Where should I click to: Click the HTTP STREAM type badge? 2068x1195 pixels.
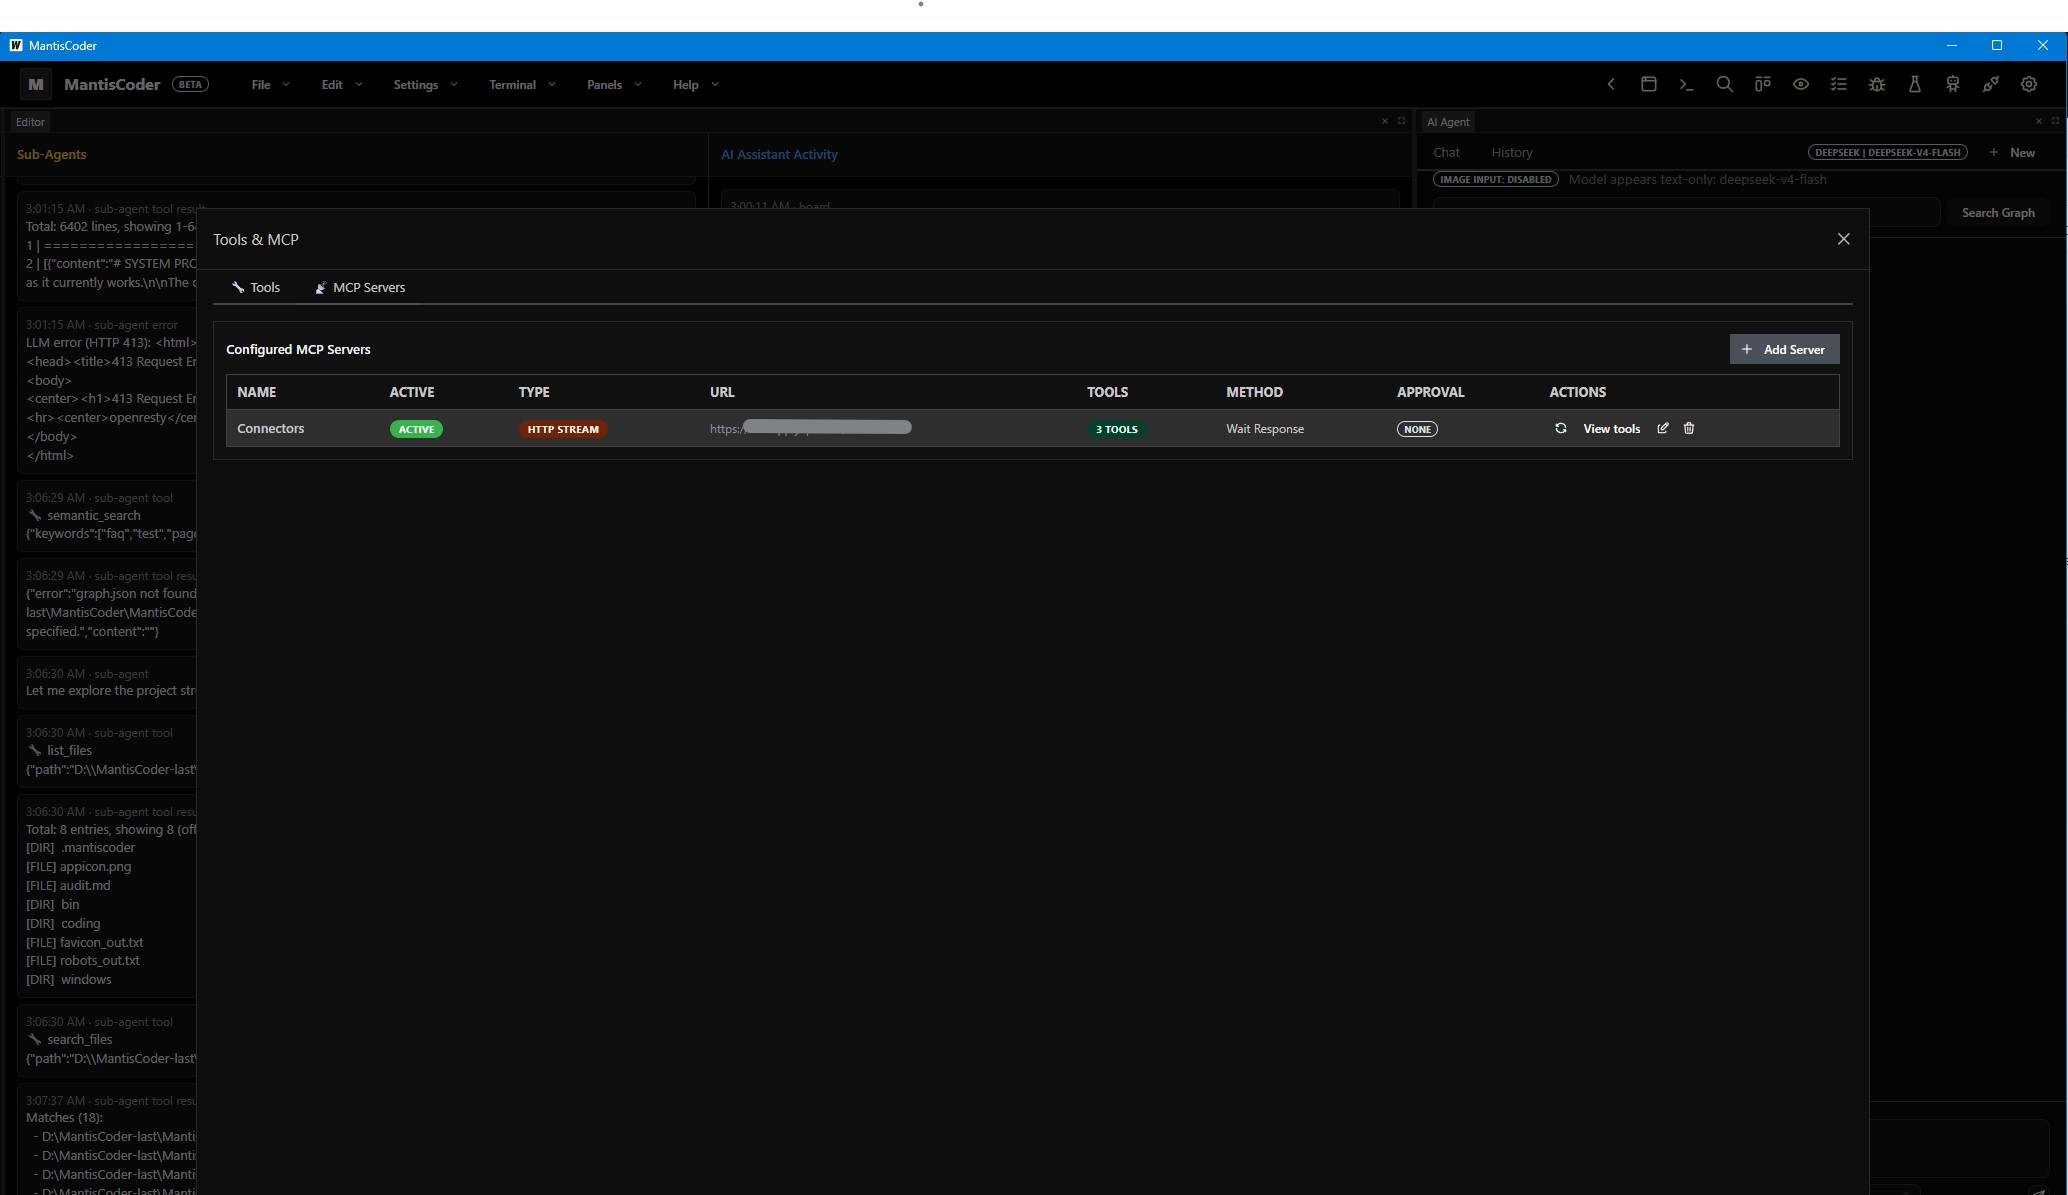point(563,429)
